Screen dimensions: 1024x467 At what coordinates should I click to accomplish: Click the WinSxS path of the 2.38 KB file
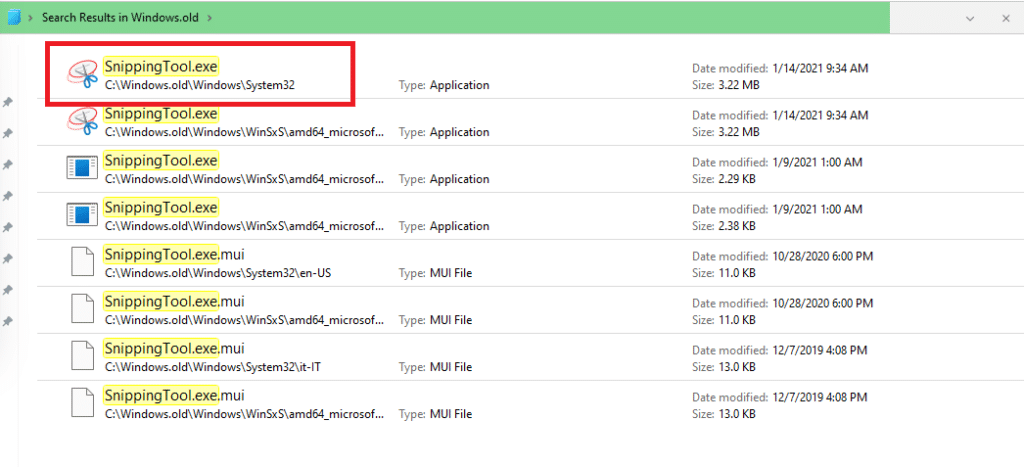[x=244, y=226]
